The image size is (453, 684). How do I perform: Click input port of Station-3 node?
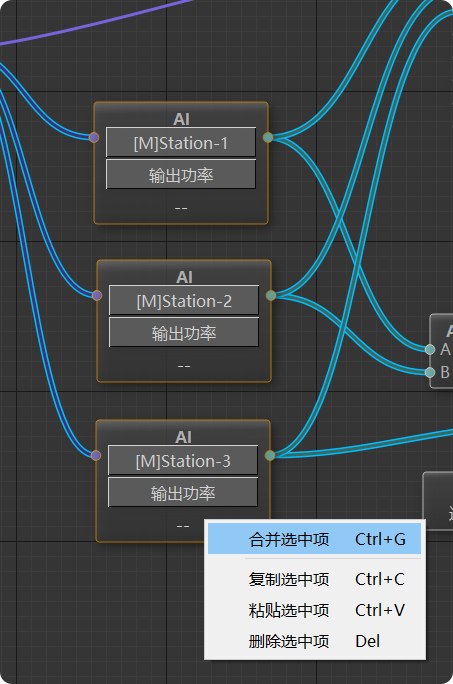(96, 455)
